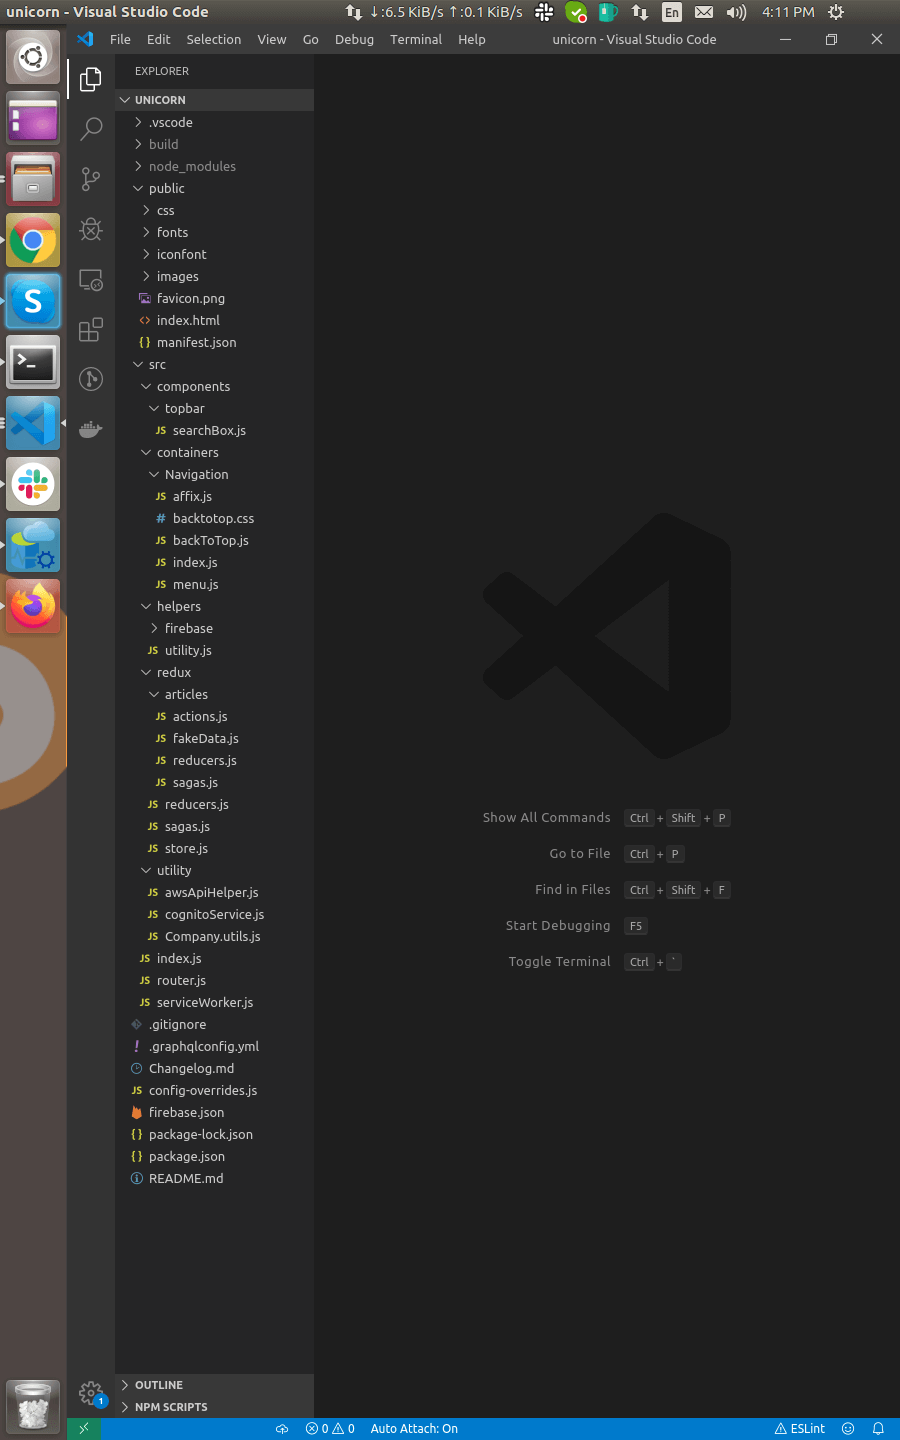Open store.js file
Viewport: 900px width, 1440px height.
coord(214,848)
